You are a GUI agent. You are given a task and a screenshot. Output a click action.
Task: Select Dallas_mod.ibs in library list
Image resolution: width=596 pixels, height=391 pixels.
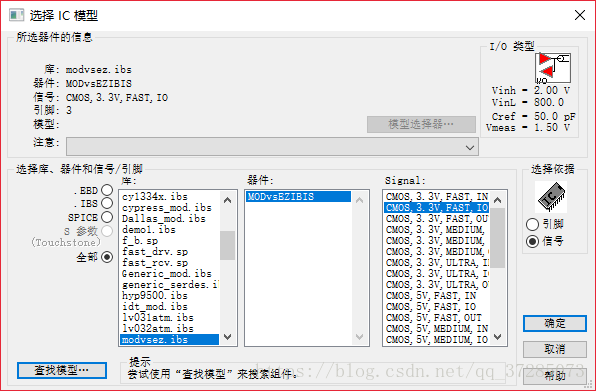tap(170, 218)
